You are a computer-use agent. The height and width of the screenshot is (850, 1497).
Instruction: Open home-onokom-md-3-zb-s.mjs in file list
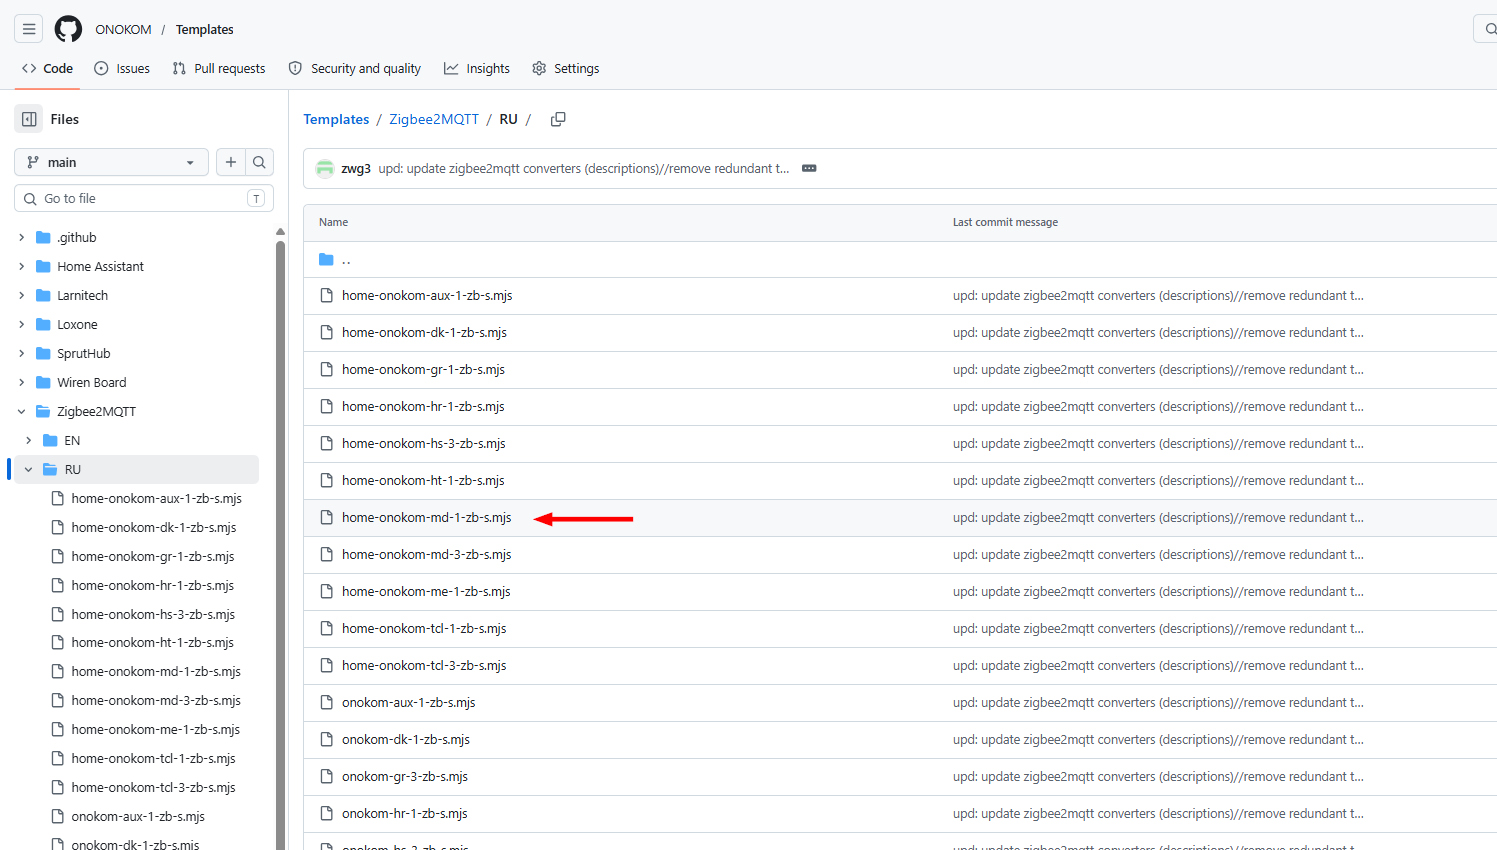[x=427, y=555]
